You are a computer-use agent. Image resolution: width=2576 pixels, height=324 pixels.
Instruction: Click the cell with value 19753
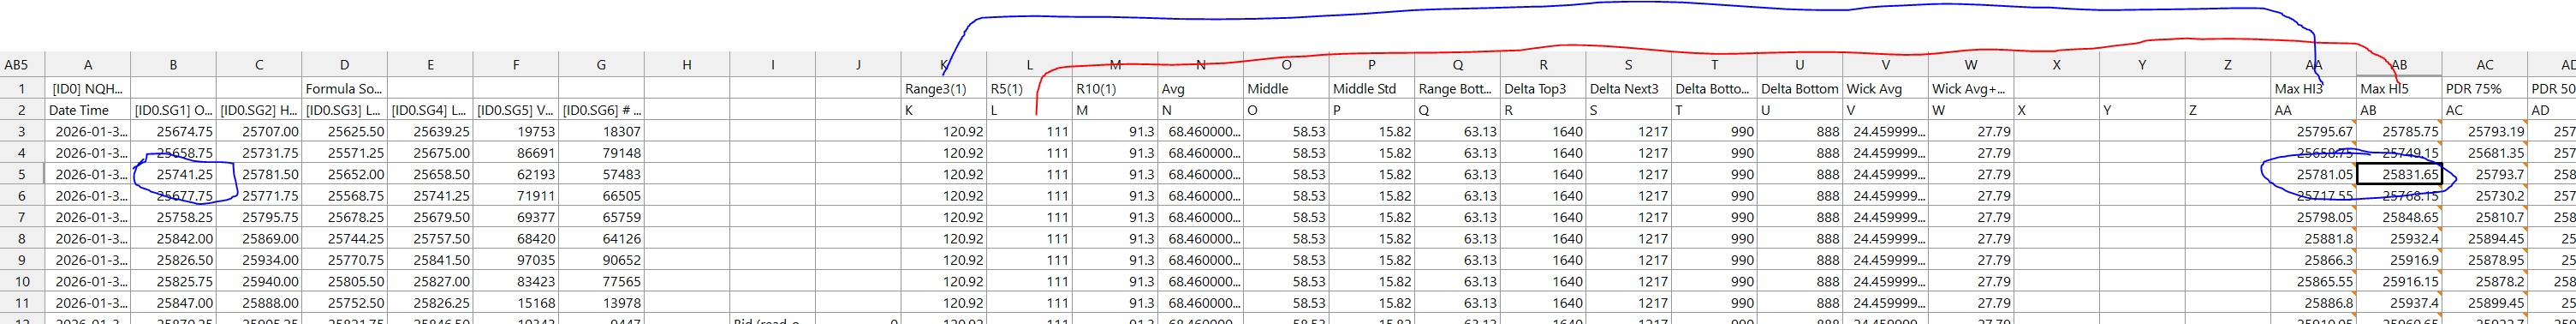click(x=516, y=131)
